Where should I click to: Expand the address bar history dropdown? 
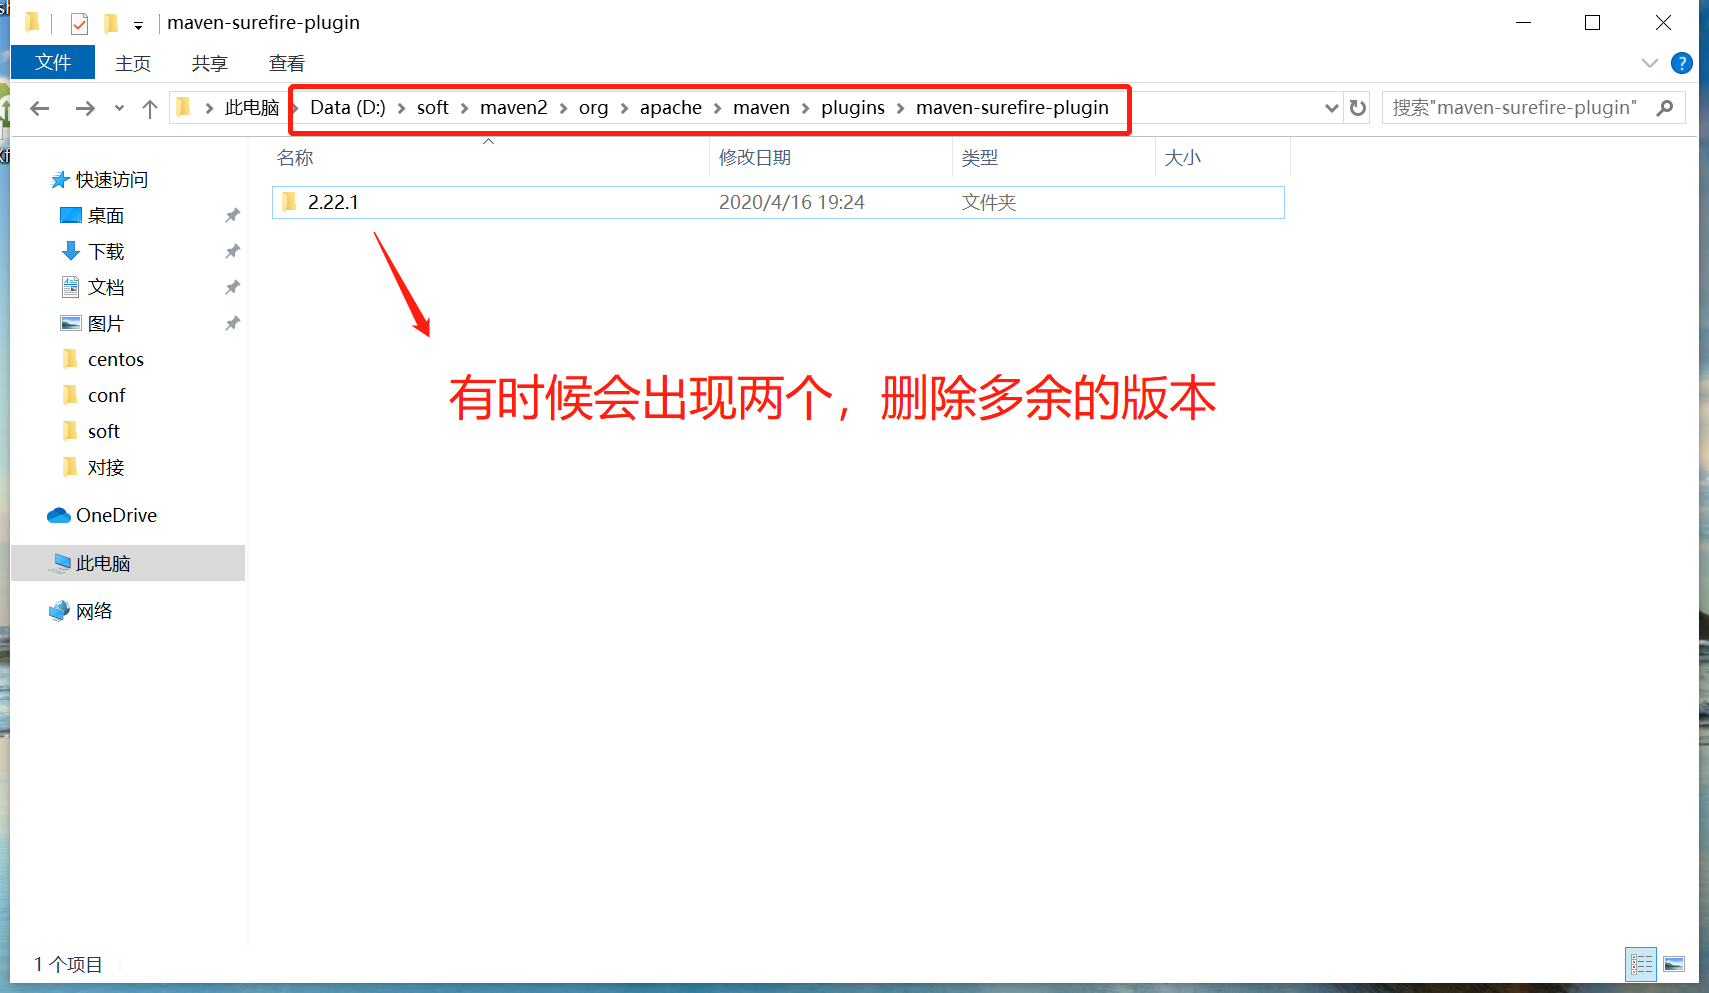pos(1331,107)
